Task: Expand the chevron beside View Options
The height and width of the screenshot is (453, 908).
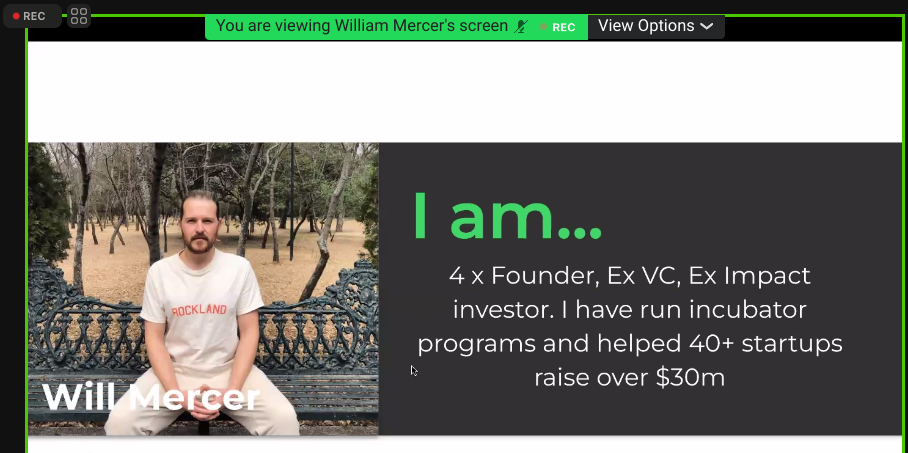Action: click(x=706, y=27)
